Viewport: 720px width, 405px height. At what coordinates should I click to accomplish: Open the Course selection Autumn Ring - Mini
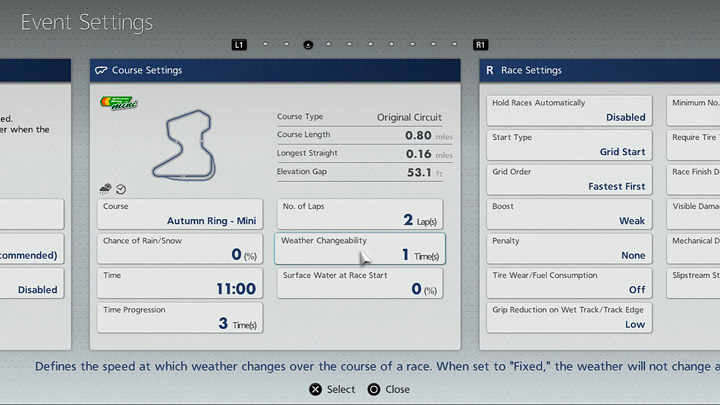point(180,214)
